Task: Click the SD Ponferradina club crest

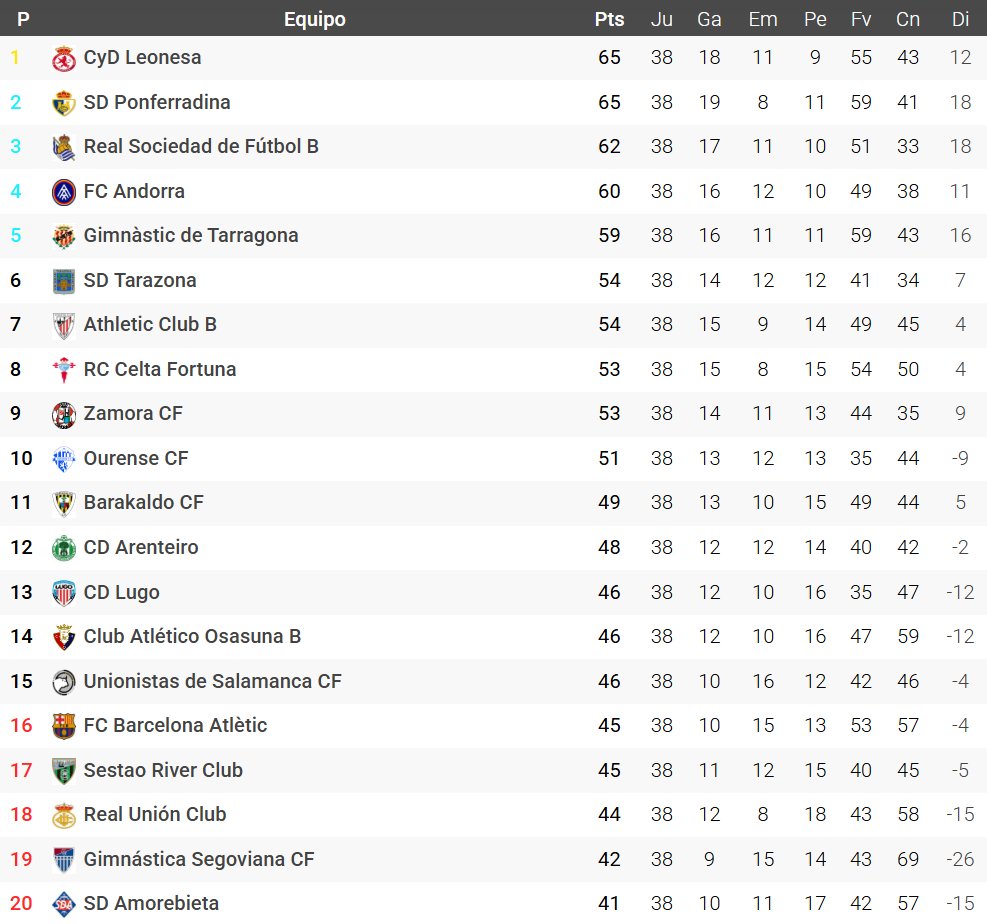Action: pyautogui.click(x=64, y=103)
